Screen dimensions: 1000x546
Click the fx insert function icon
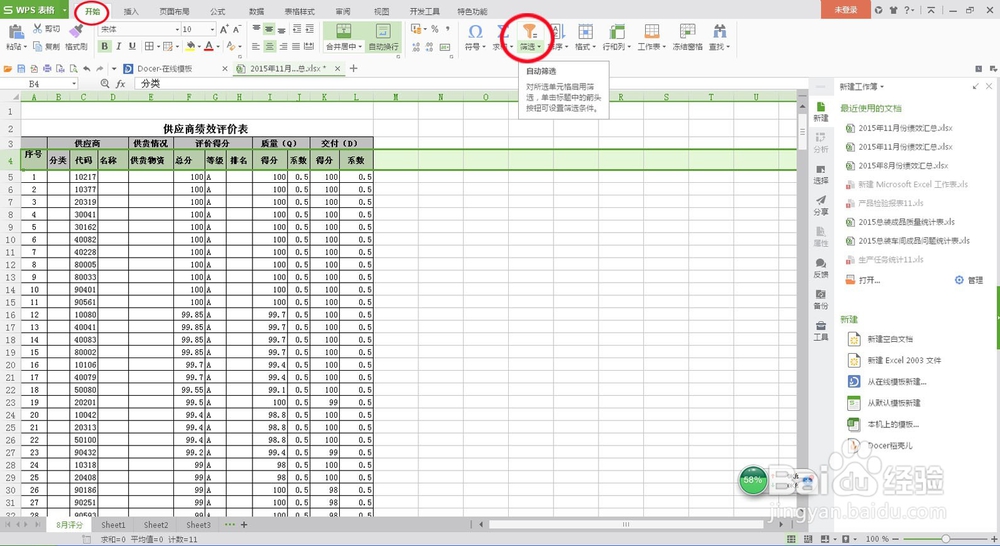tap(121, 84)
